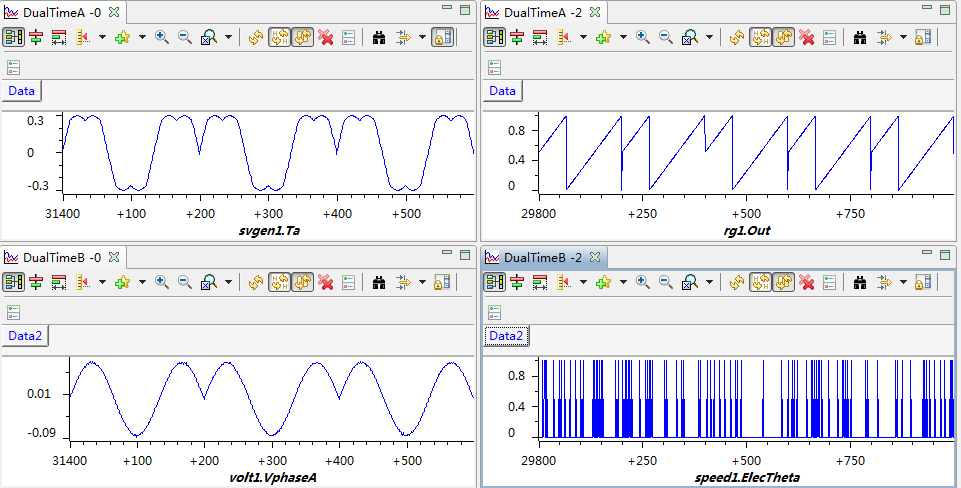
Task: Open graph properties icon in DualTimeB -0 toolbar
Action: pos(348,282)
